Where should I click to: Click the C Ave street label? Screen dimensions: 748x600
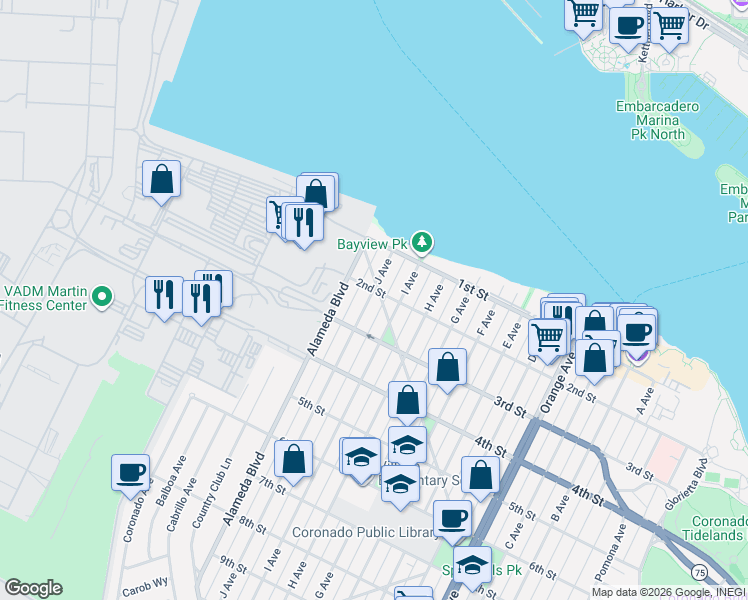pos(514,536)
